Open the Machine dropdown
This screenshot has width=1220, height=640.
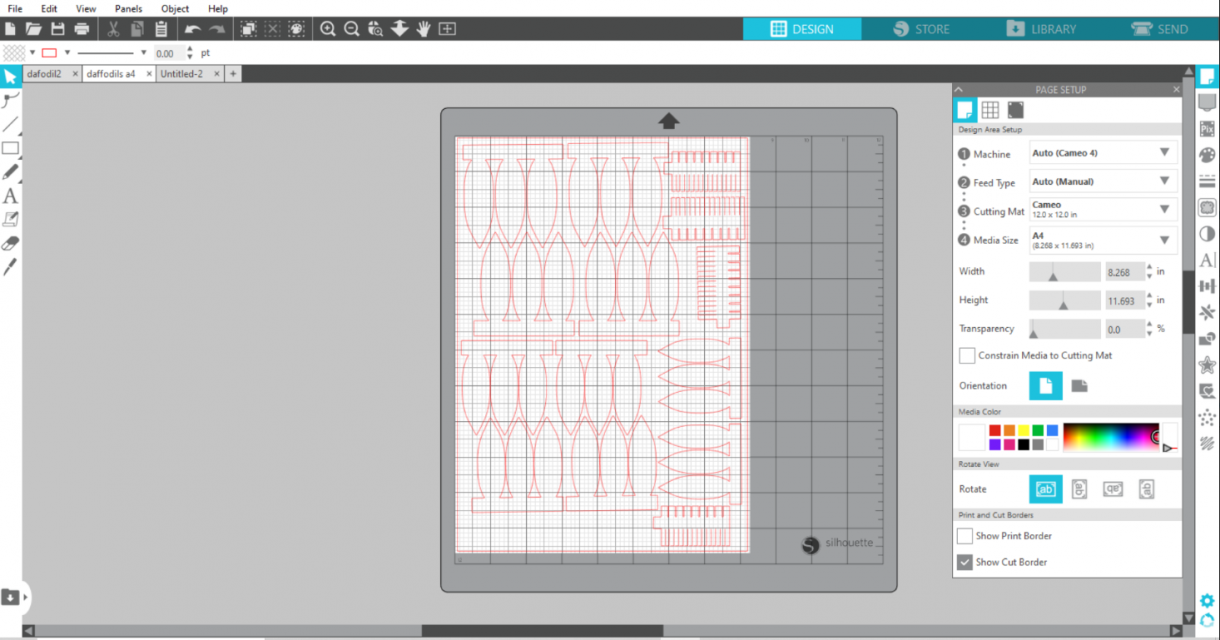1103,153
